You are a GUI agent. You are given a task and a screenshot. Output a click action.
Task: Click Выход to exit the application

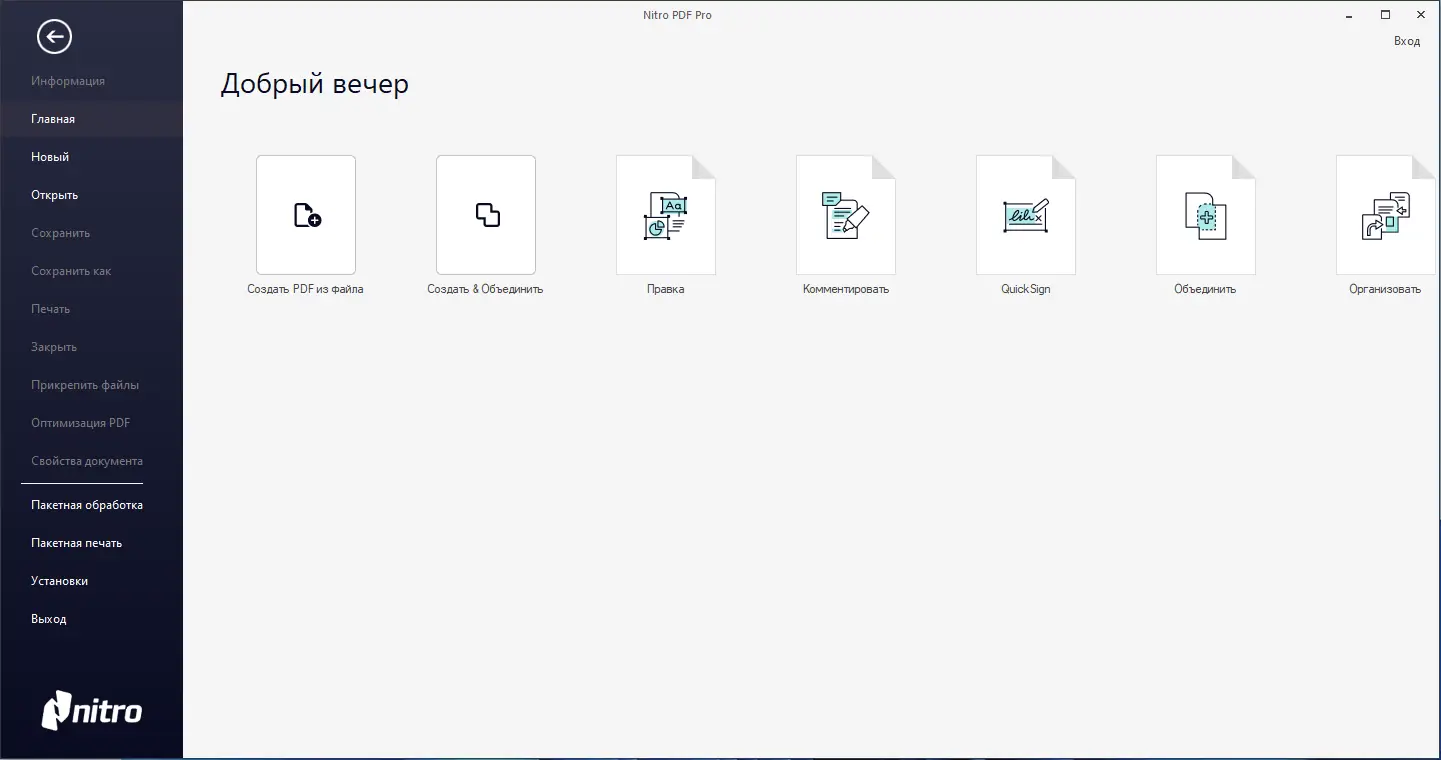click(x=49, y=618)
